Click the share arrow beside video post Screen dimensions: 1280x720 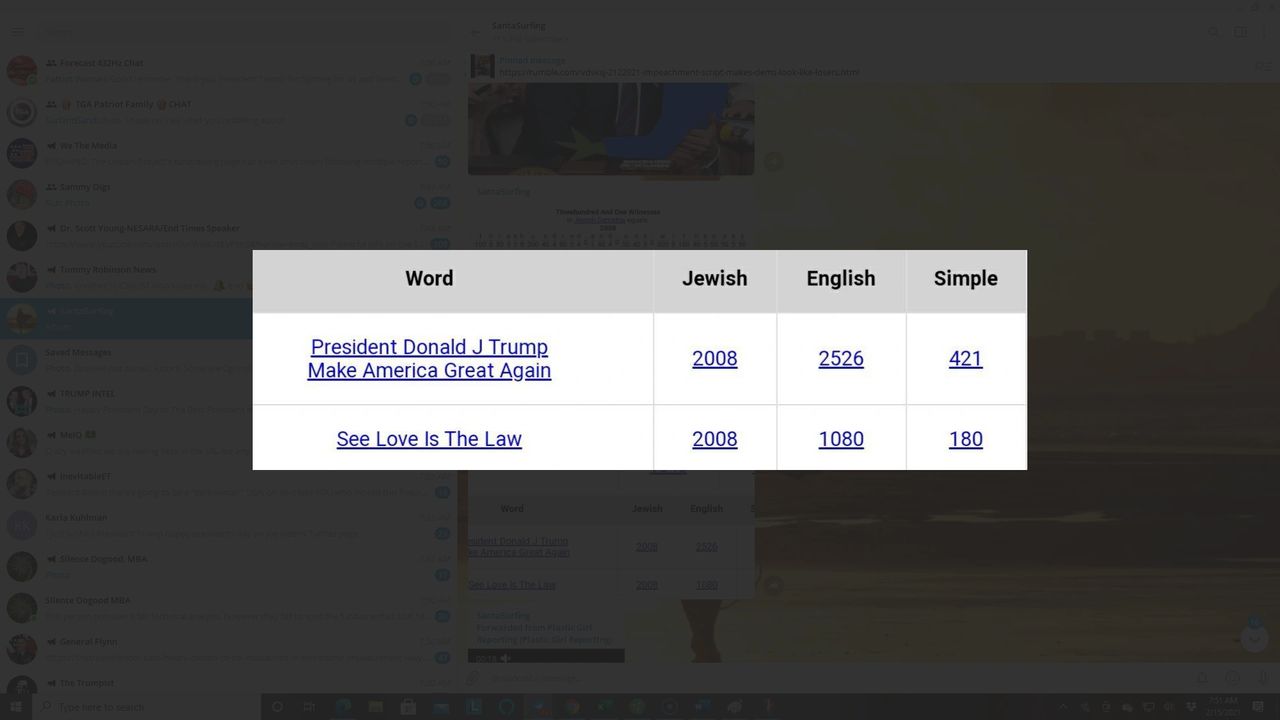click(x=773, y=161)
